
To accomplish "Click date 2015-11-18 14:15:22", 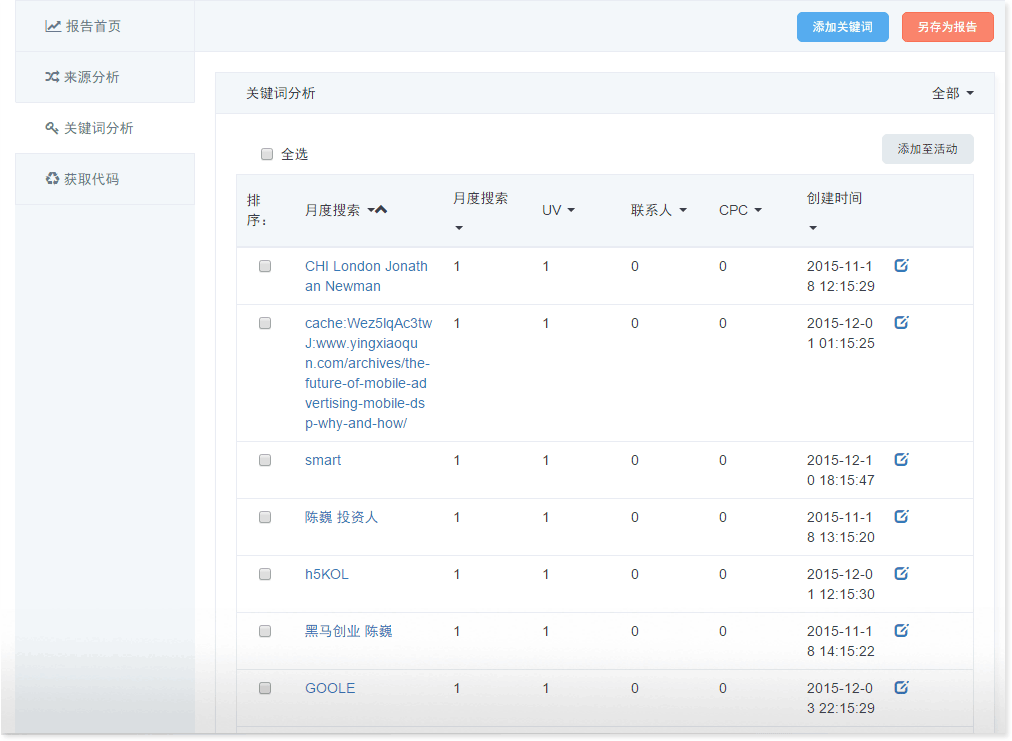I will point(841,641).
